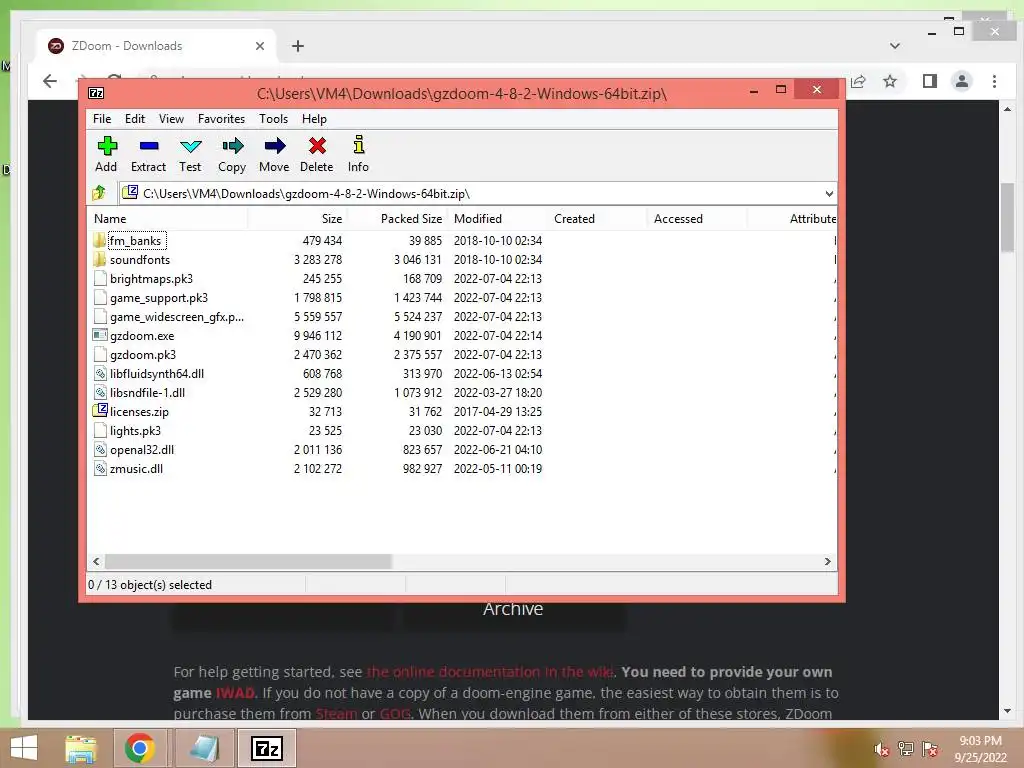Open the View menu
The height and width of the screenshot is (768, 1024).
[171, 119]
